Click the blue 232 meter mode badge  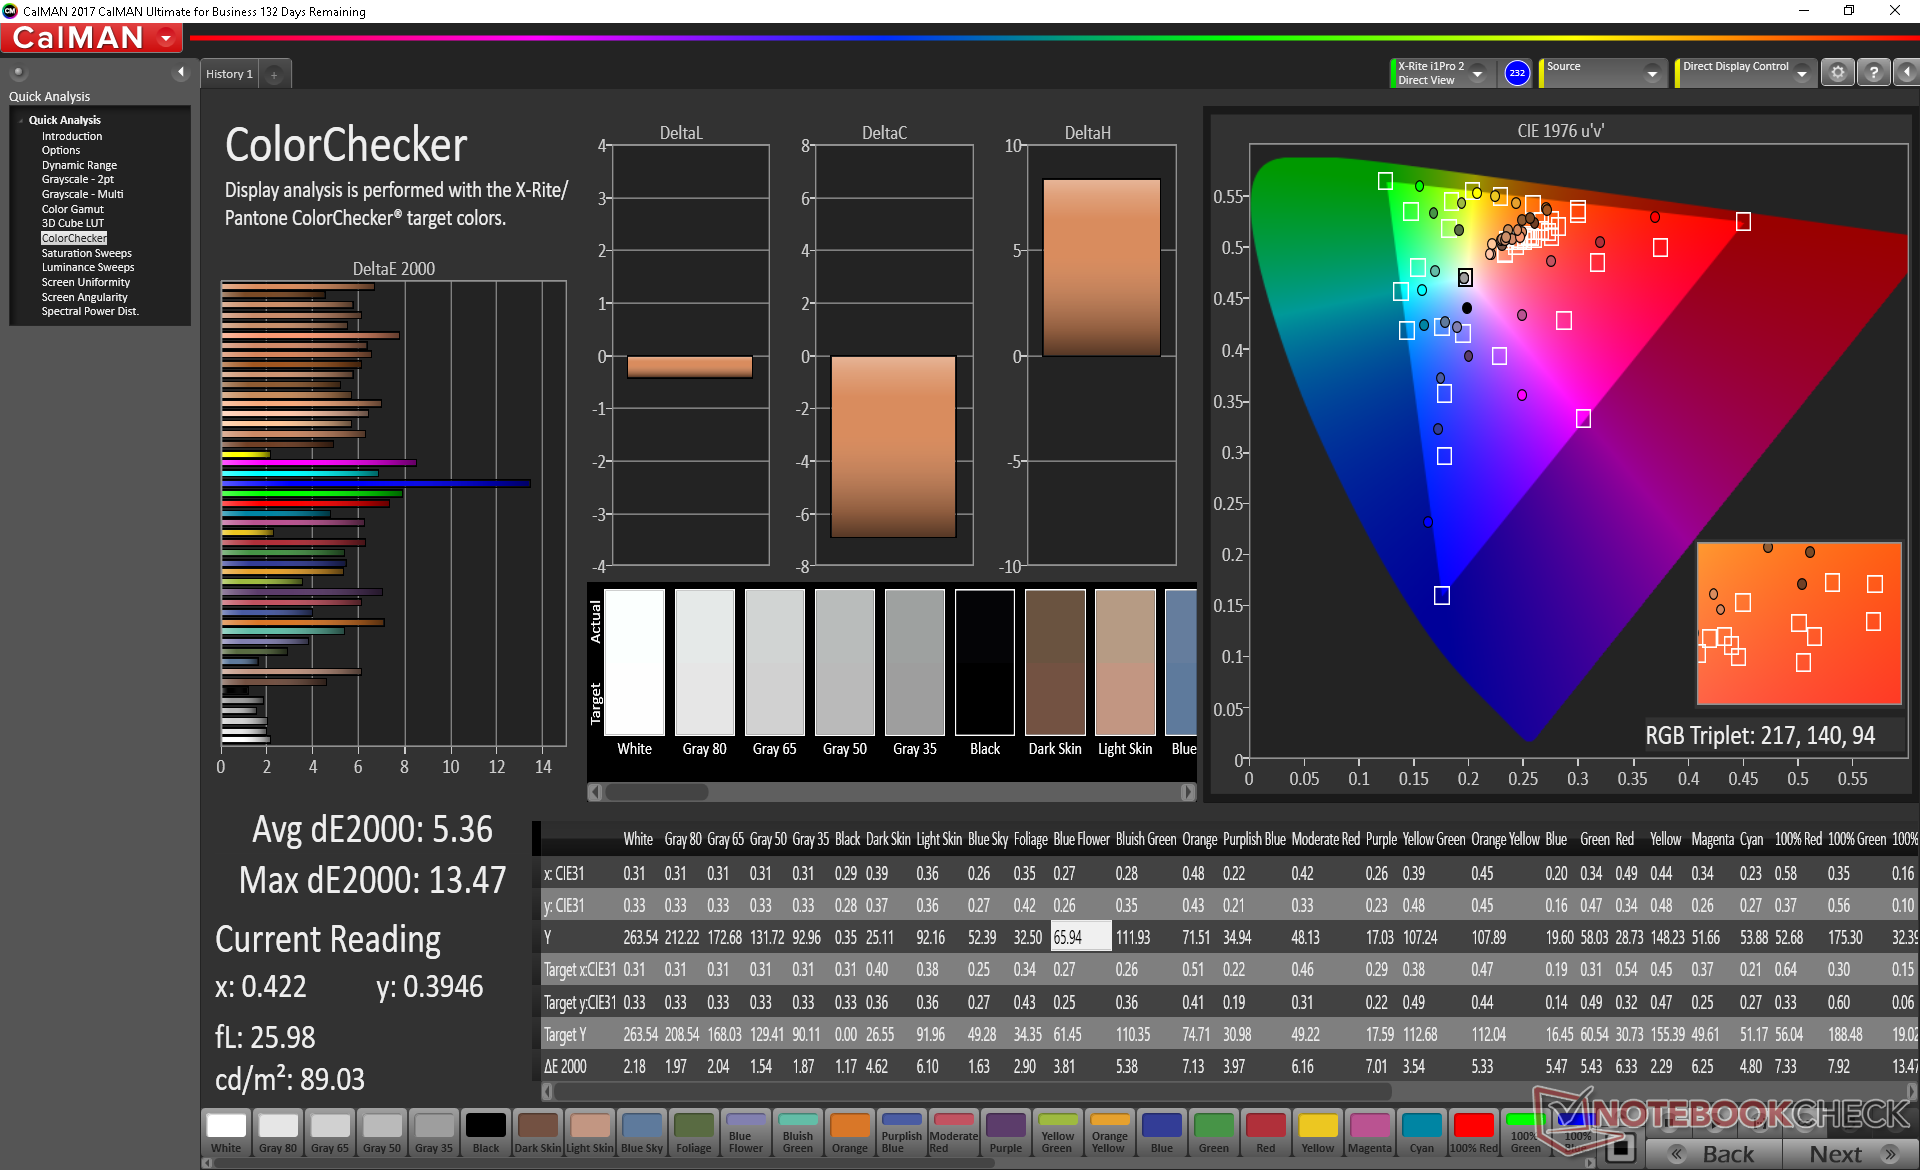[1517, 73]
